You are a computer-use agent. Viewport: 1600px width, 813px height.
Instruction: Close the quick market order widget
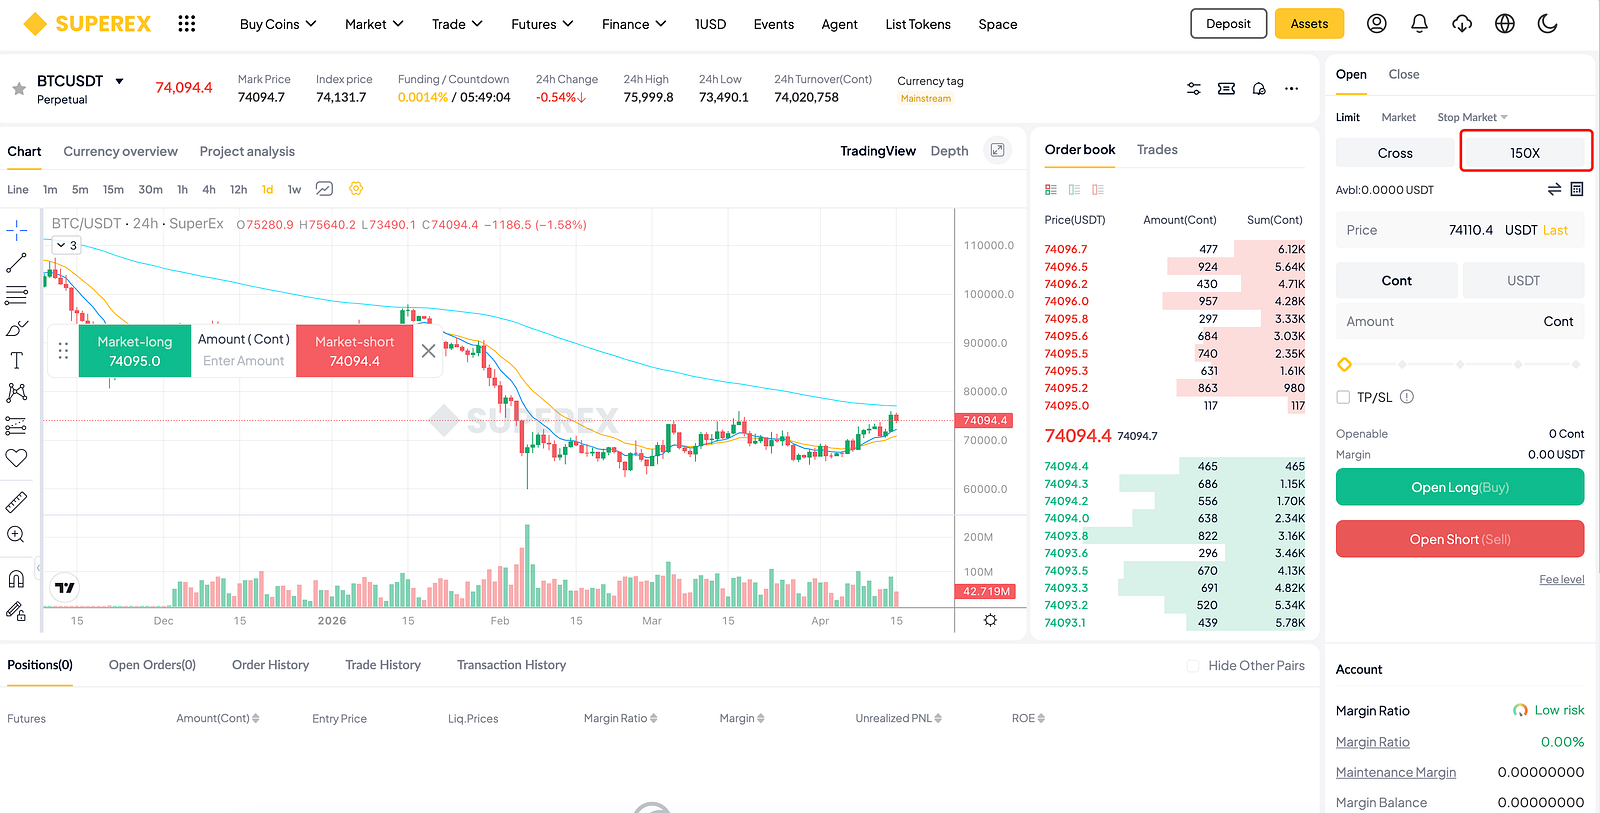[x=428, y=351]
